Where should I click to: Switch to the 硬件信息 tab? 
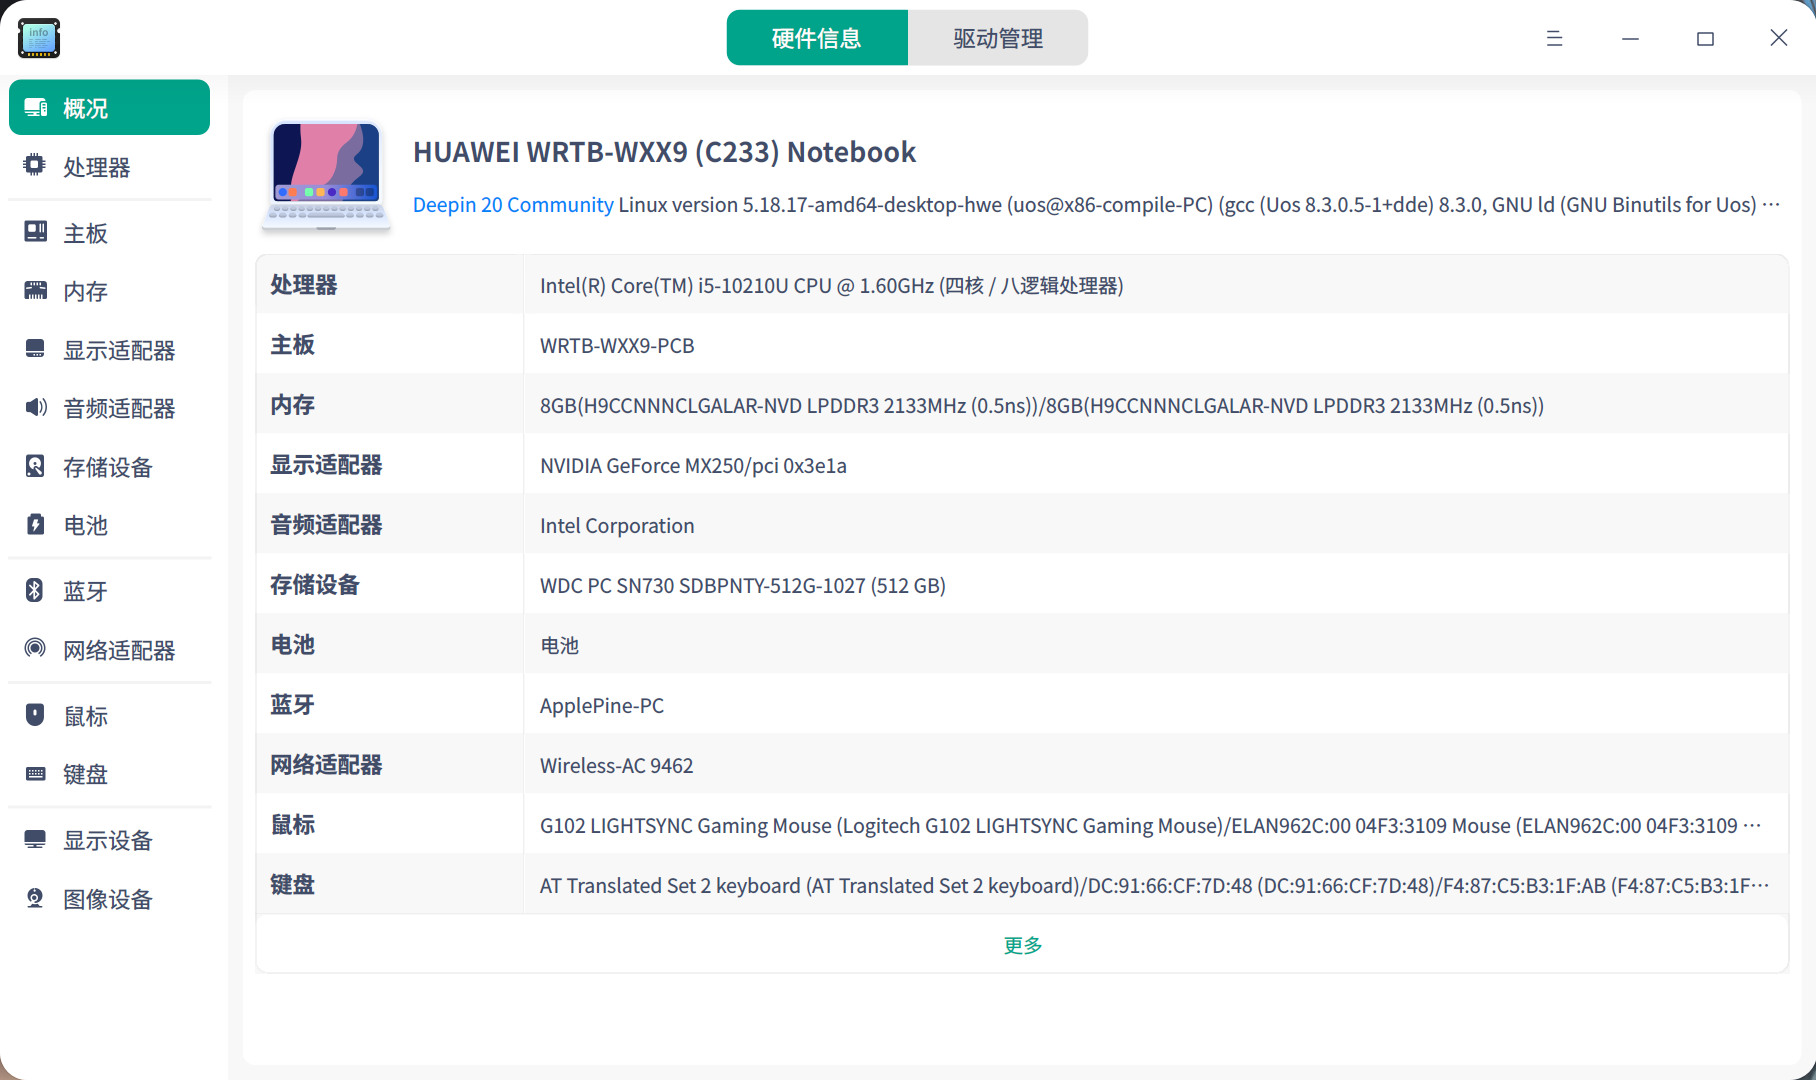817,37
